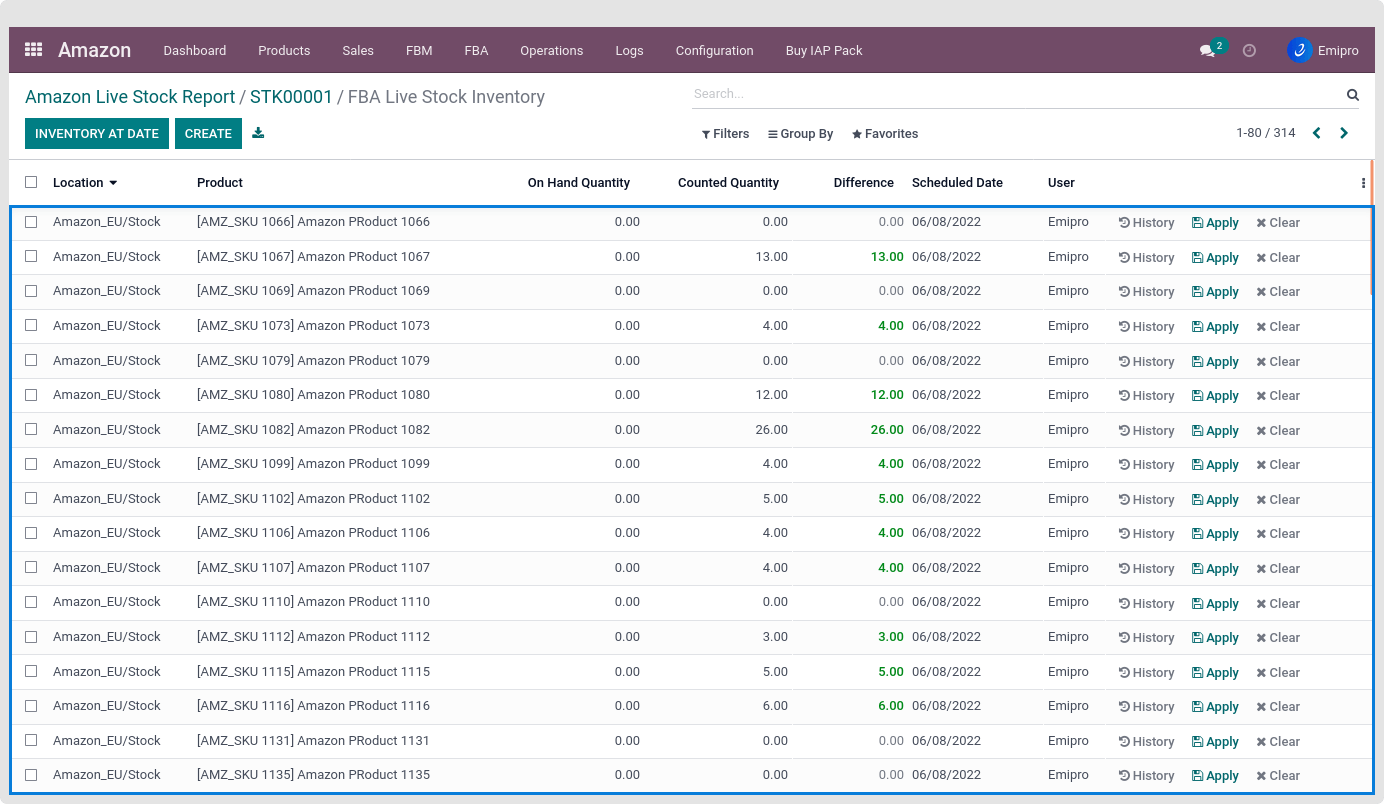Viewport: 1384px width, 804px height.
Task: Open the Group By dropdown
Action: 800,134
